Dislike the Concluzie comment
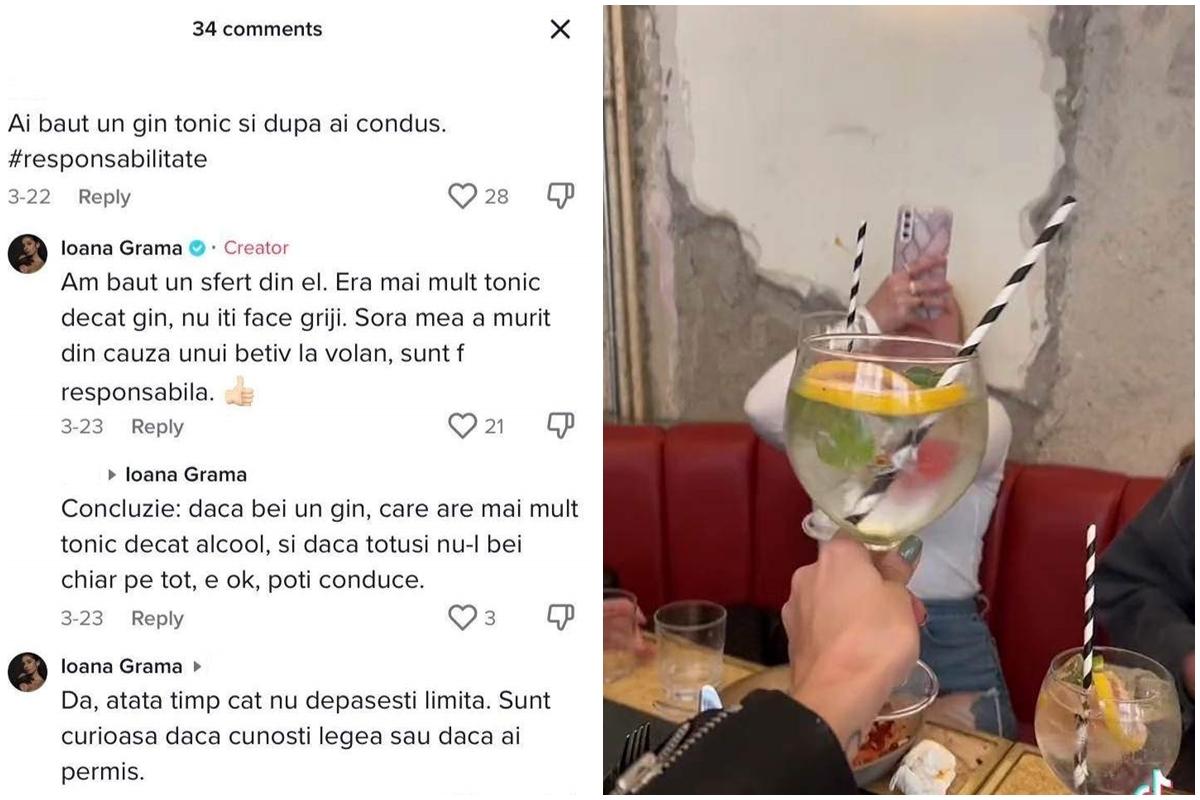The height and width of the screenshot is (800, 1200). (560, 618)
